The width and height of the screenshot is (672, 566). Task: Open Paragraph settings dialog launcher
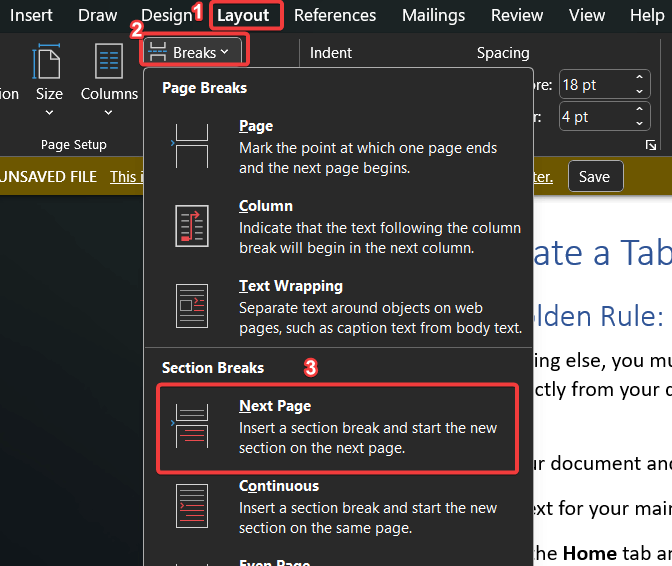651,146
